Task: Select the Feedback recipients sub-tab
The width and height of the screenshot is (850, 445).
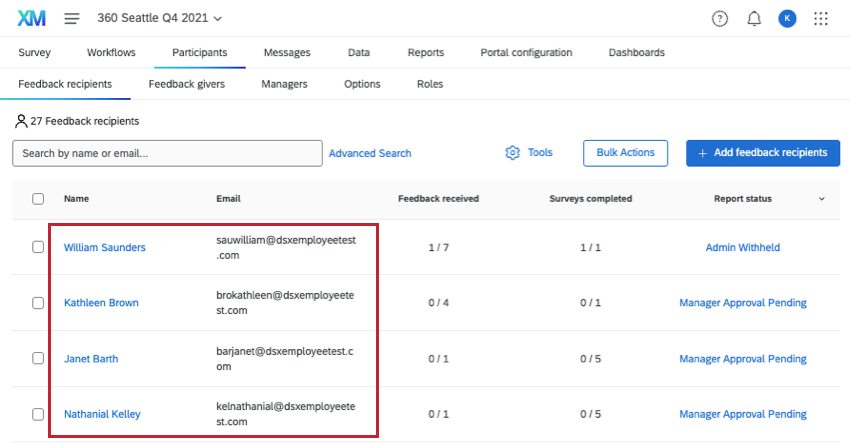Action: point(65,84)
